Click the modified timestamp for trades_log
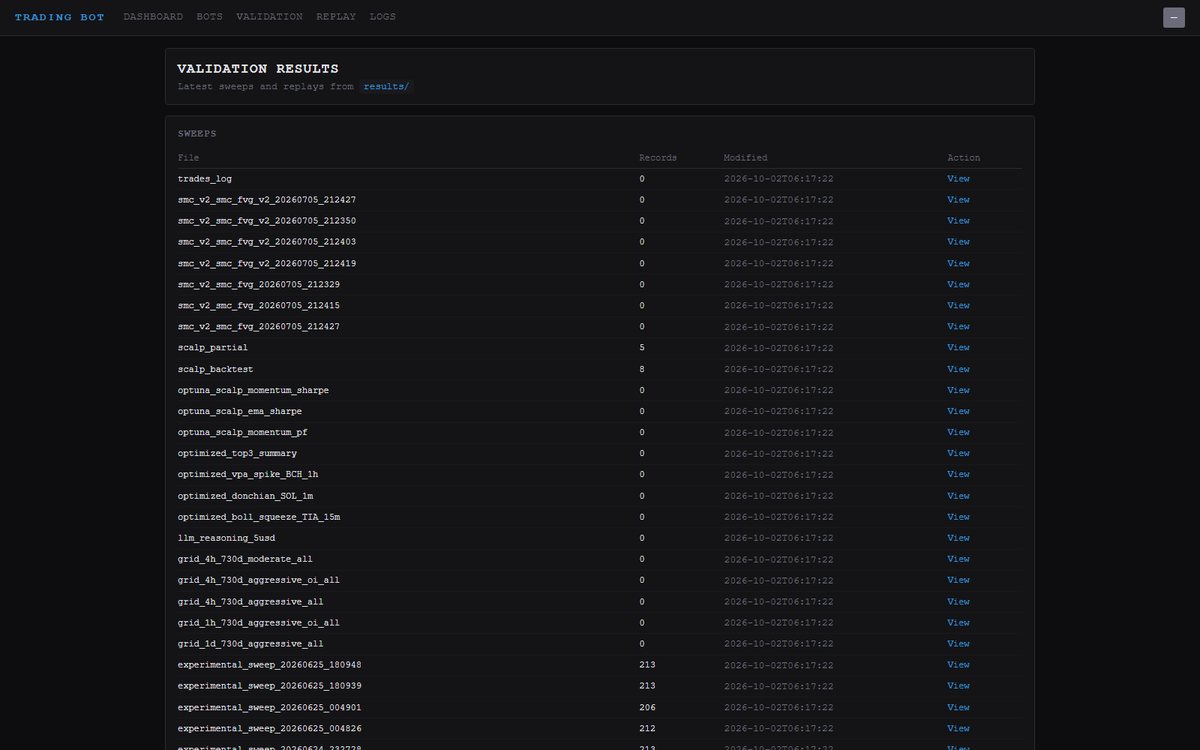Viewport: 1200px width, 750px height. tap(779, 179)
